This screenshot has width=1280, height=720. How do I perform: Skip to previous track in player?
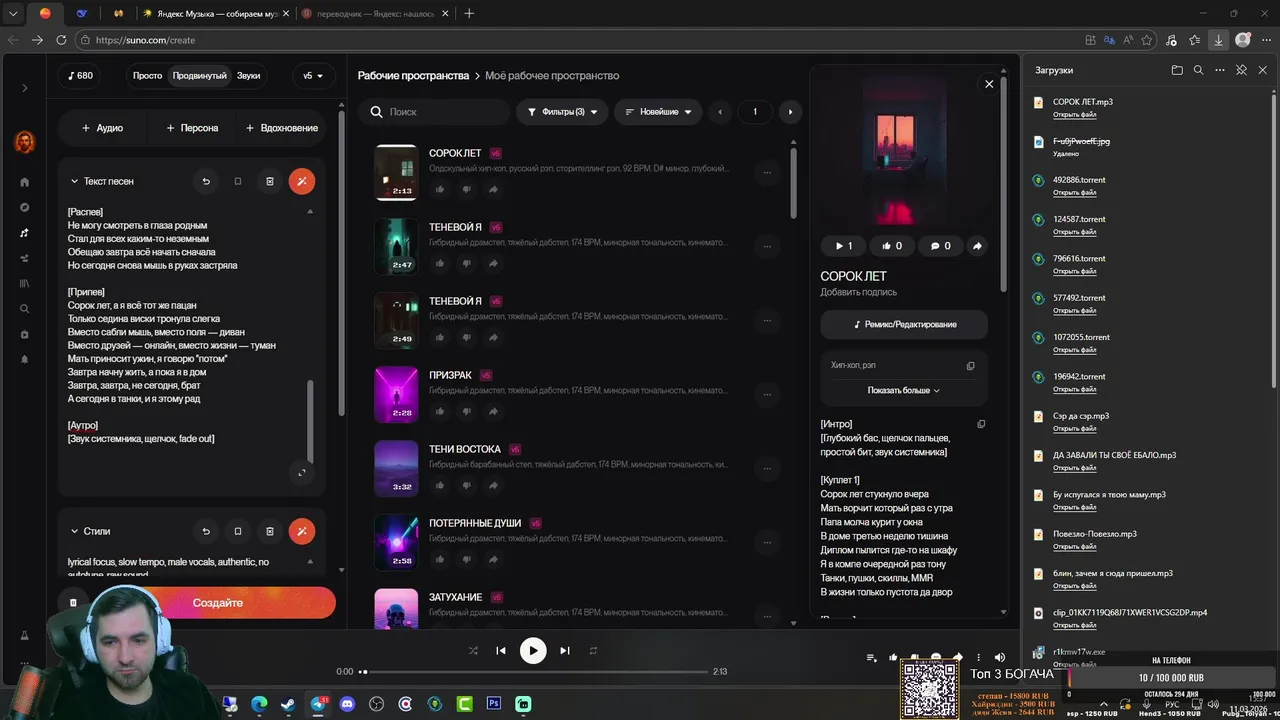501,650
